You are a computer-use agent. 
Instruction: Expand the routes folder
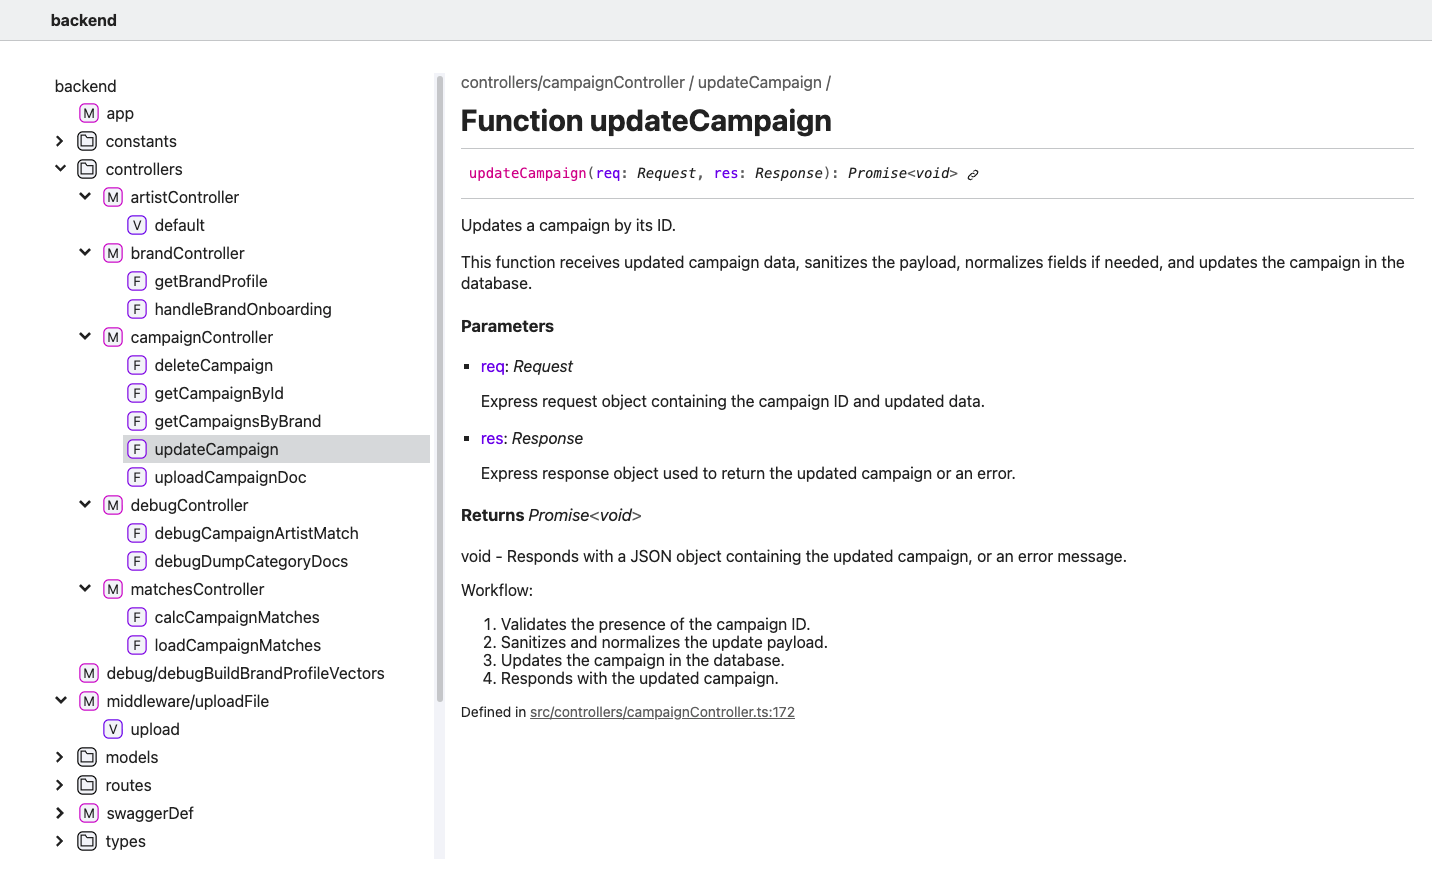pyautogui.click(x=60, y=785)
